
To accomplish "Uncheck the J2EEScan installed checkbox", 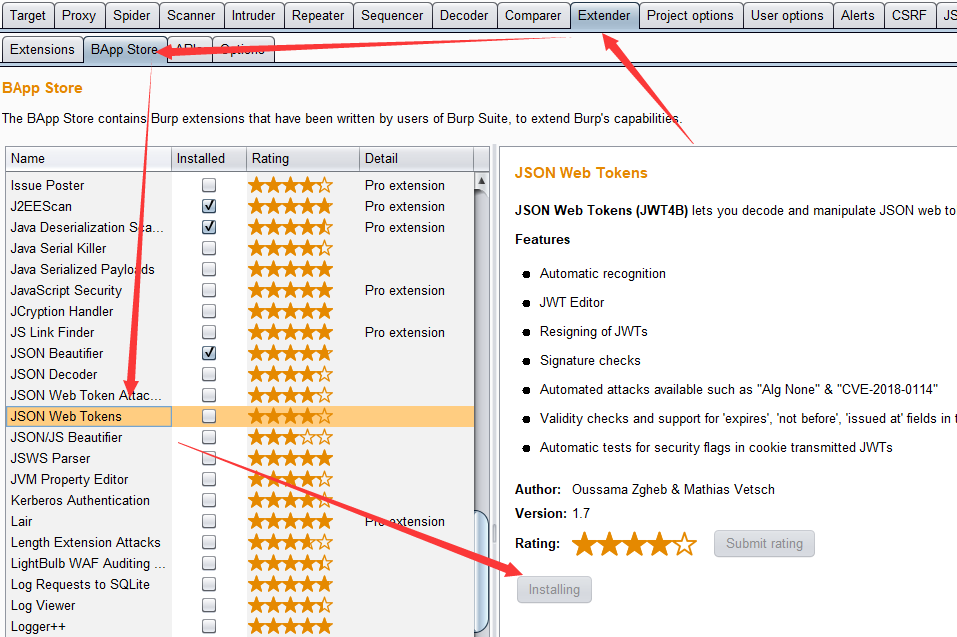I will tap(209, 206).
